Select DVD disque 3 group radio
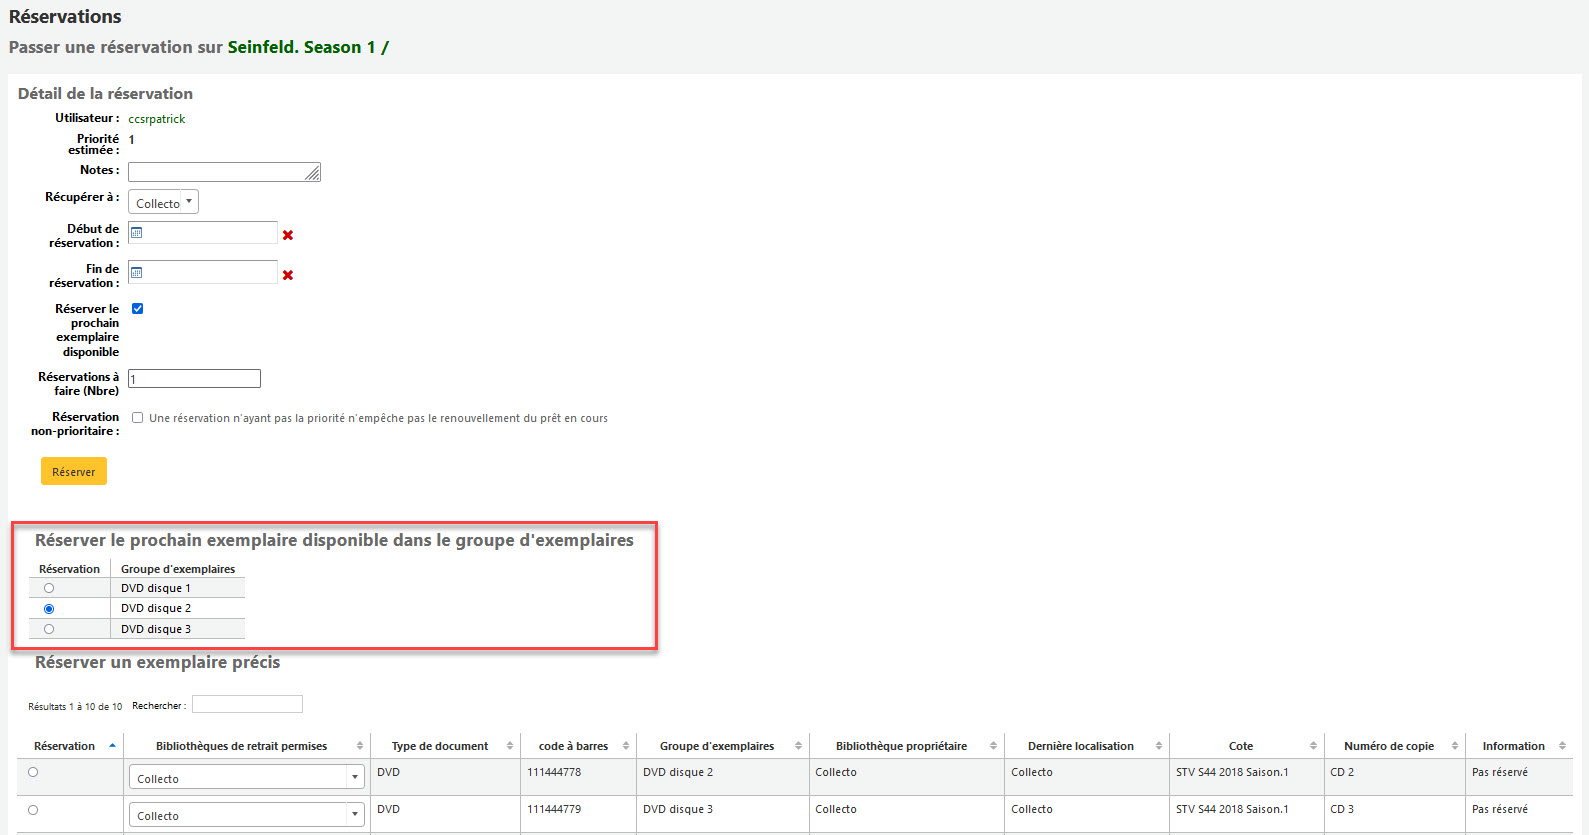The height and width of the screenshot is (835, 1589). click(49, 629)
